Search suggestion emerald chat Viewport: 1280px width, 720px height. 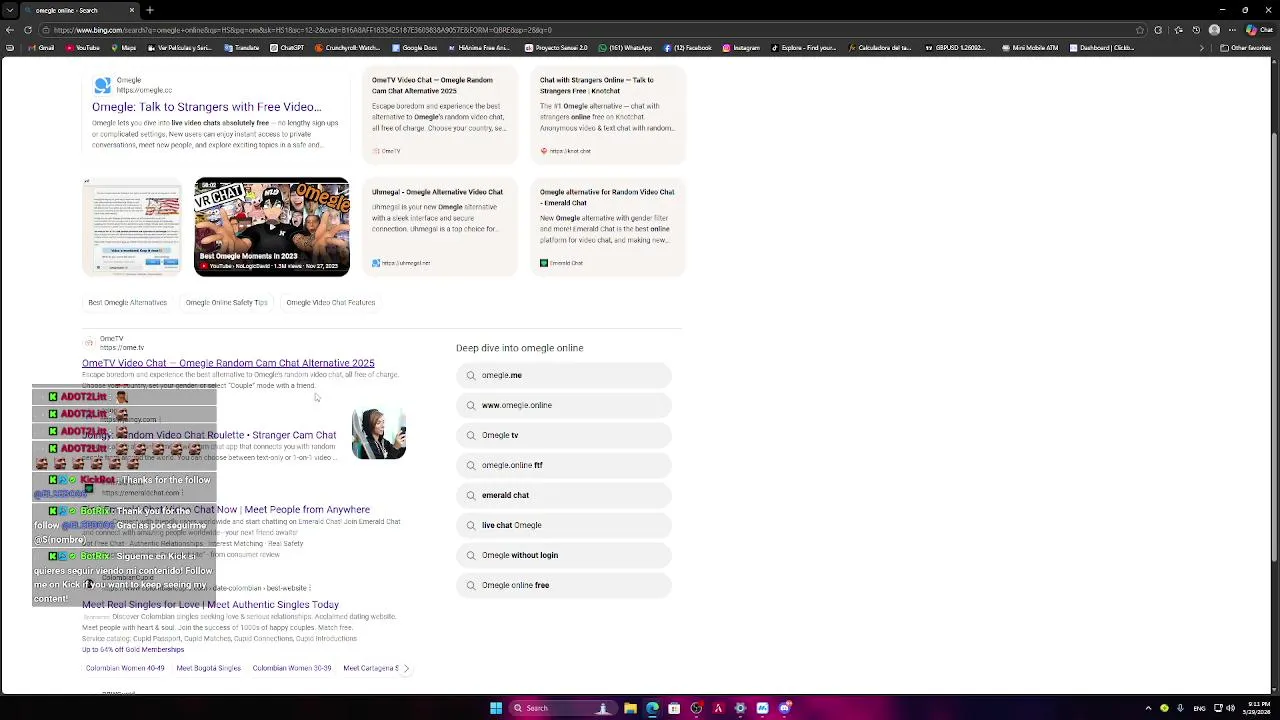[564, 495]
